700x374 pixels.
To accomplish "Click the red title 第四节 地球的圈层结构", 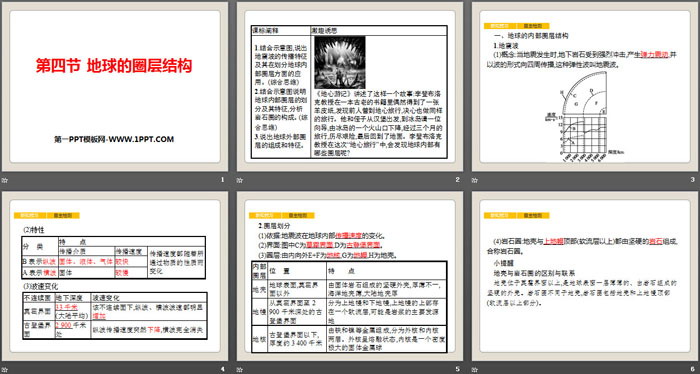I will 114,66.
